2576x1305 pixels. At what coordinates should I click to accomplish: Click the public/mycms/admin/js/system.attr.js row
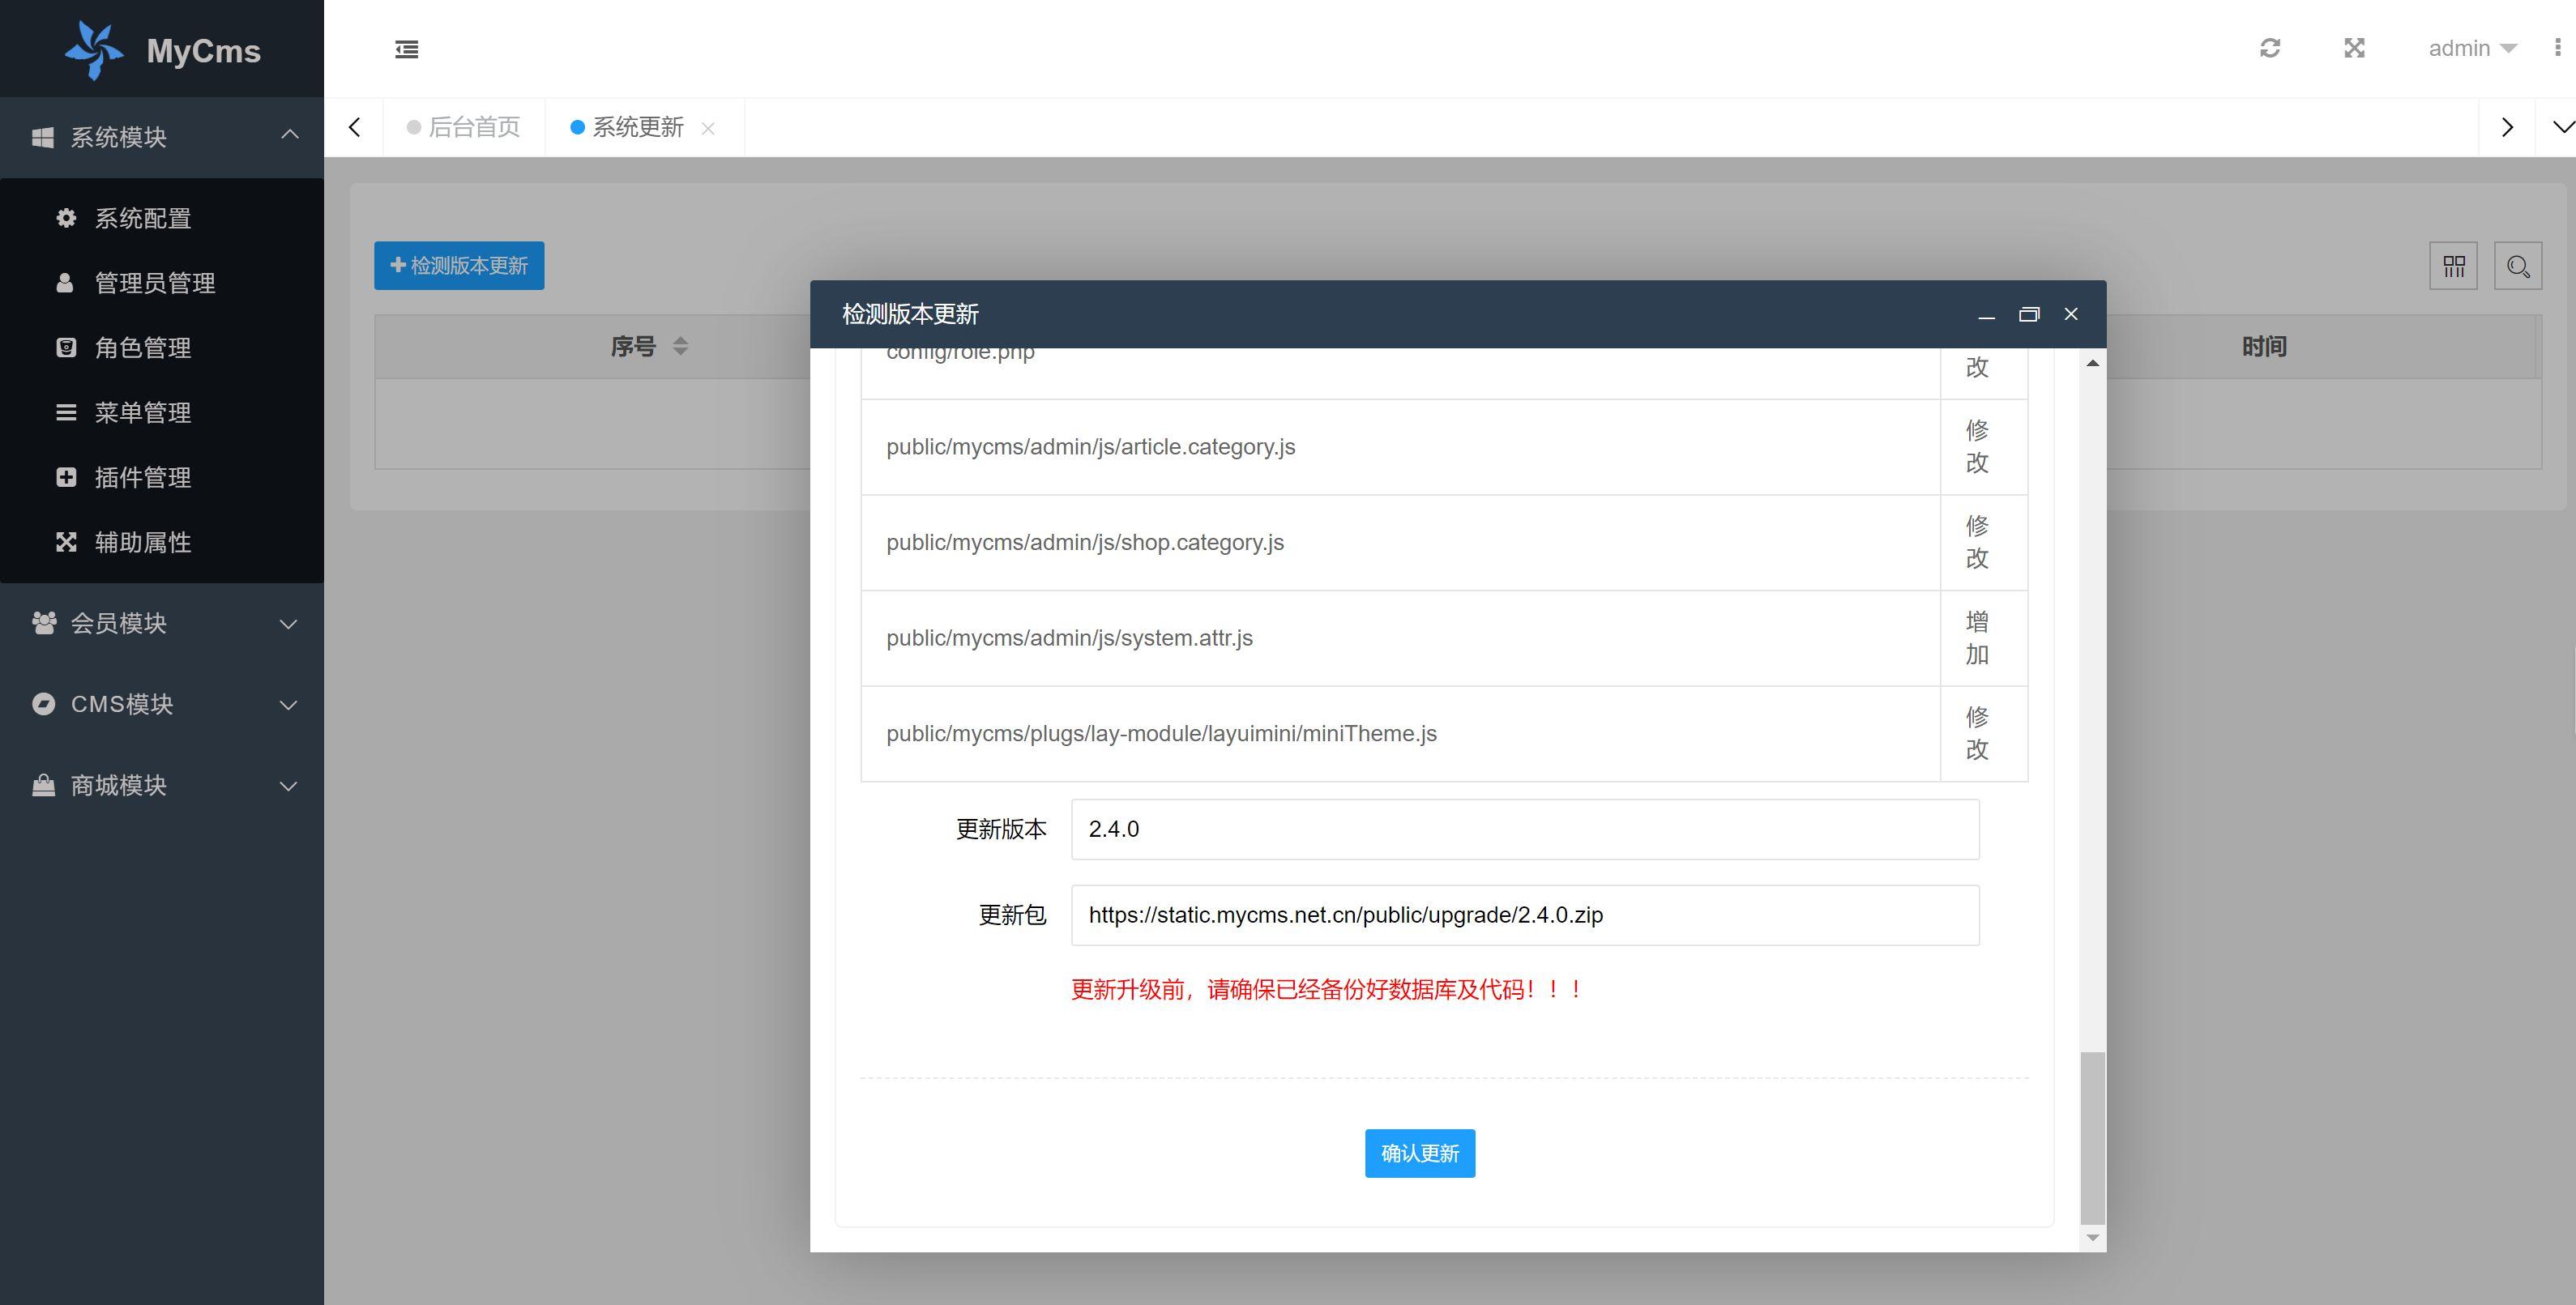click(x=1444, y=638)
